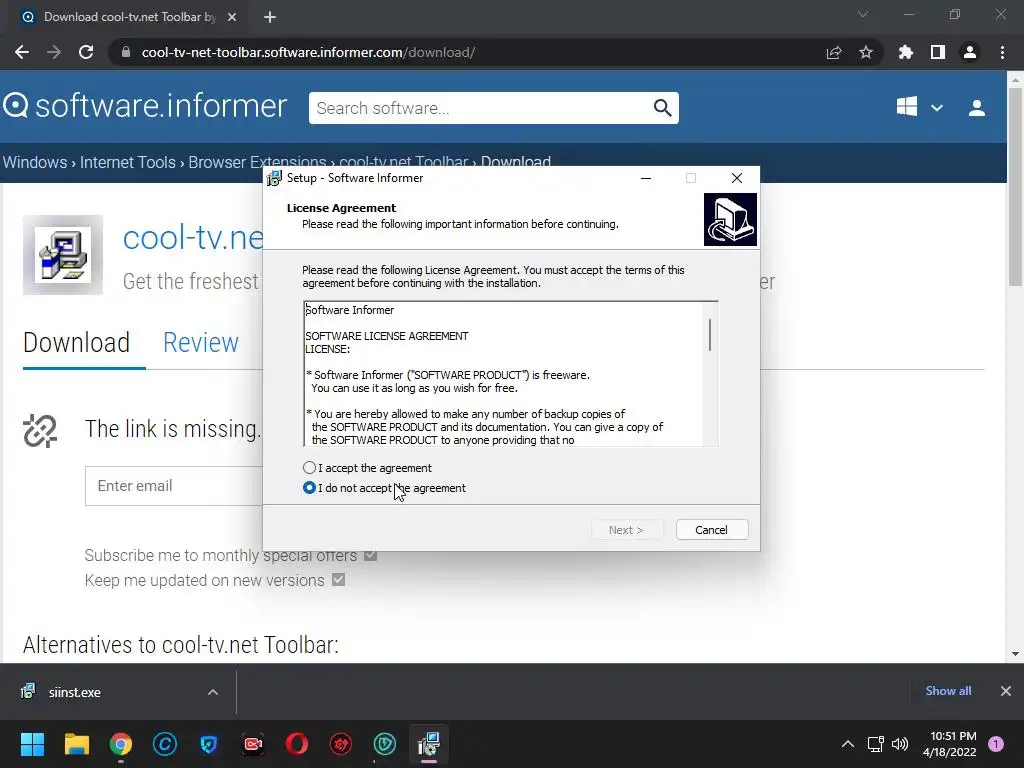Close the Setup - Software Informer dialog

click(737, 178)
